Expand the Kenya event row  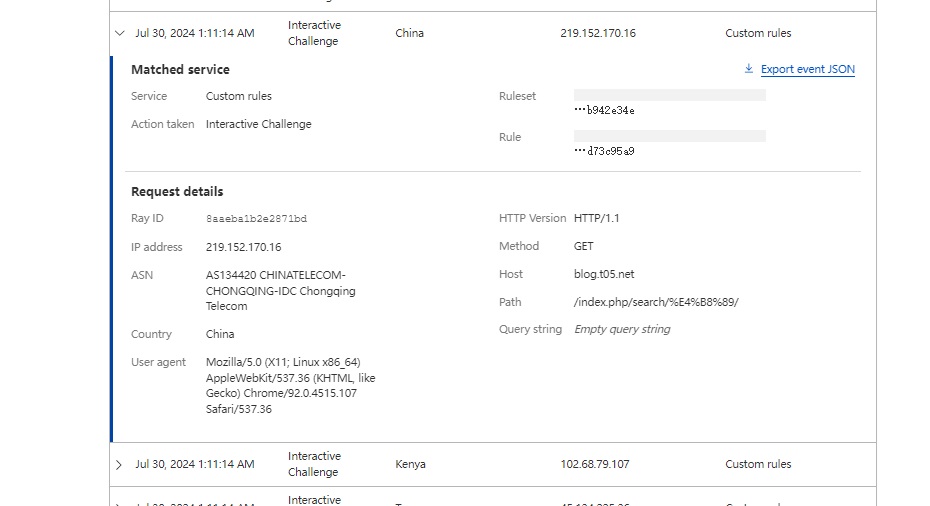[x=120, y=464]
